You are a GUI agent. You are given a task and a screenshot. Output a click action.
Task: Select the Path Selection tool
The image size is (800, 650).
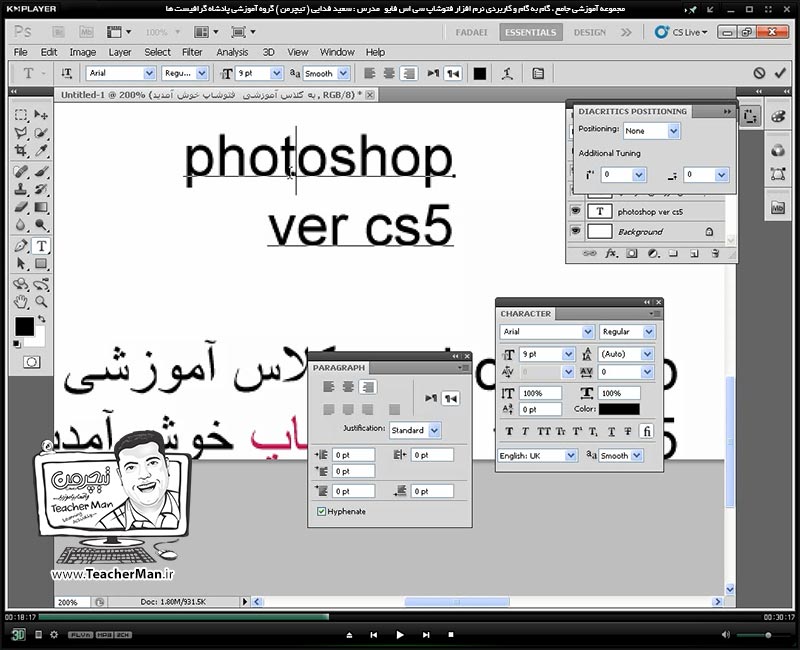21,263
